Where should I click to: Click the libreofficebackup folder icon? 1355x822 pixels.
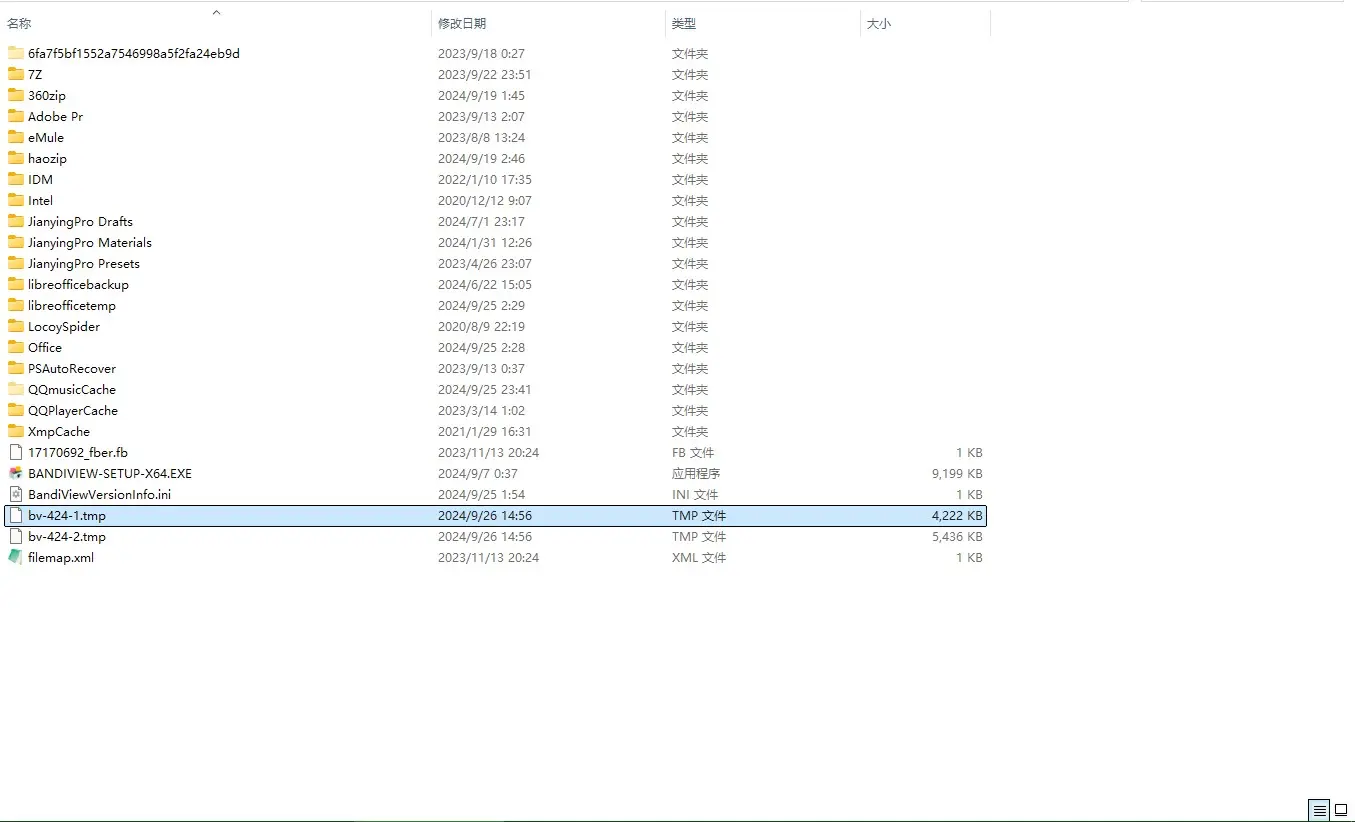tap(15, 284)
